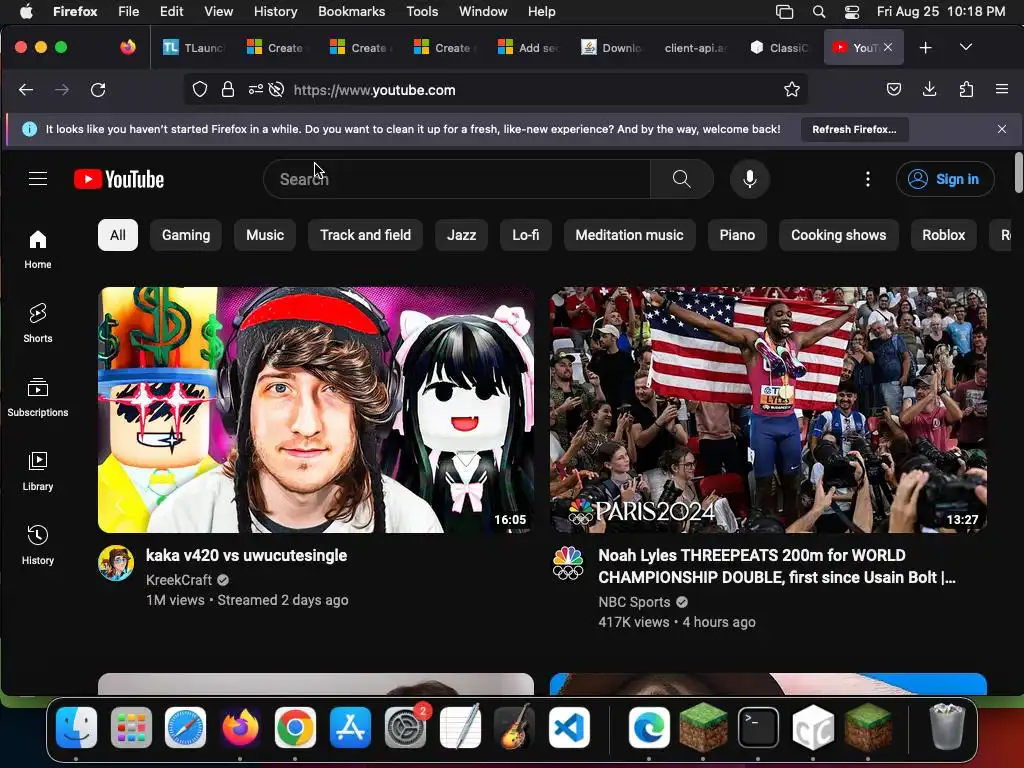This screenshot has height=768, width=1024.
Task: Select the Gaming filter chip
Action: [186, 235]
